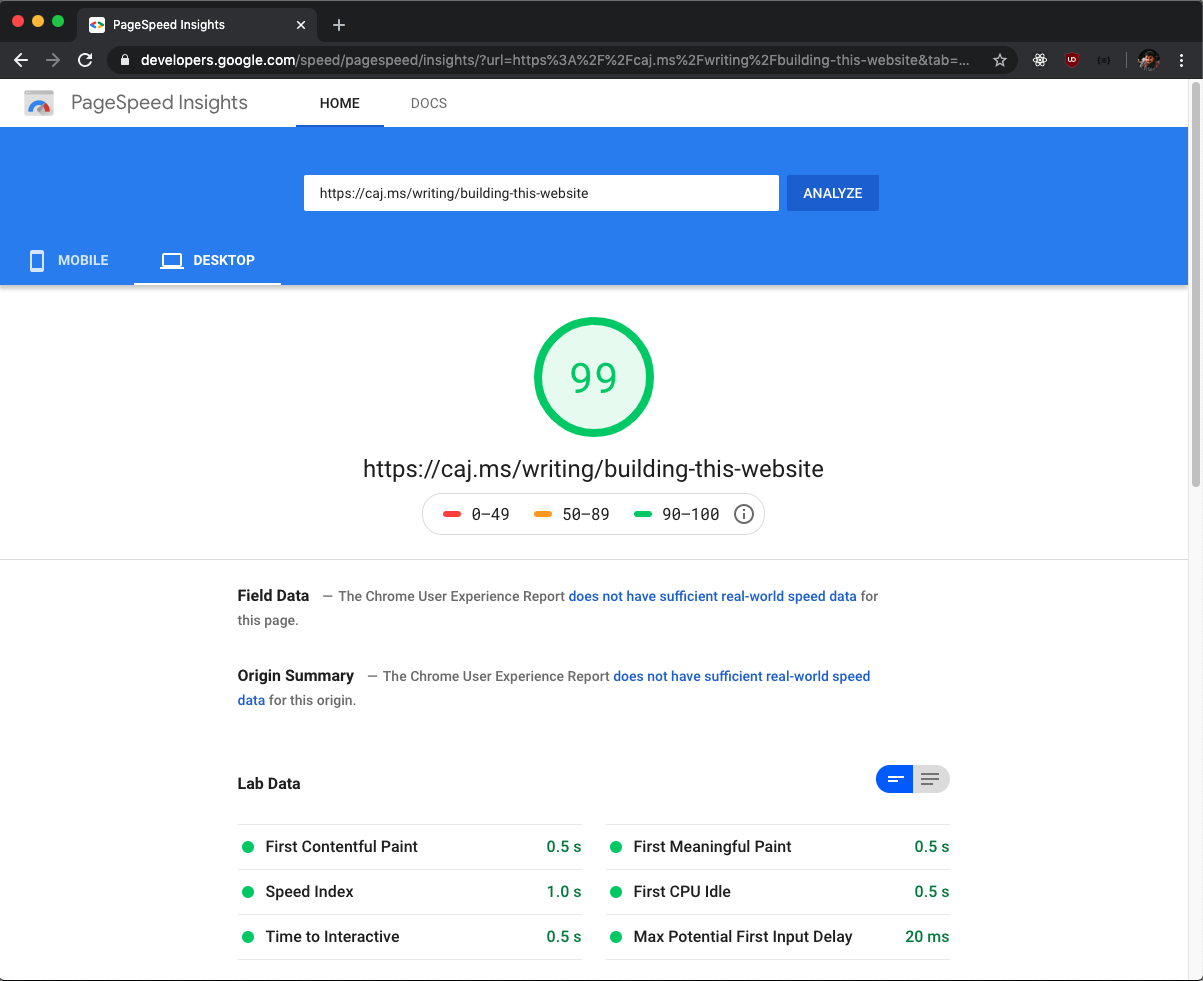
Task: Open a new tab with plus icon
Action: (x=339, y=25)
